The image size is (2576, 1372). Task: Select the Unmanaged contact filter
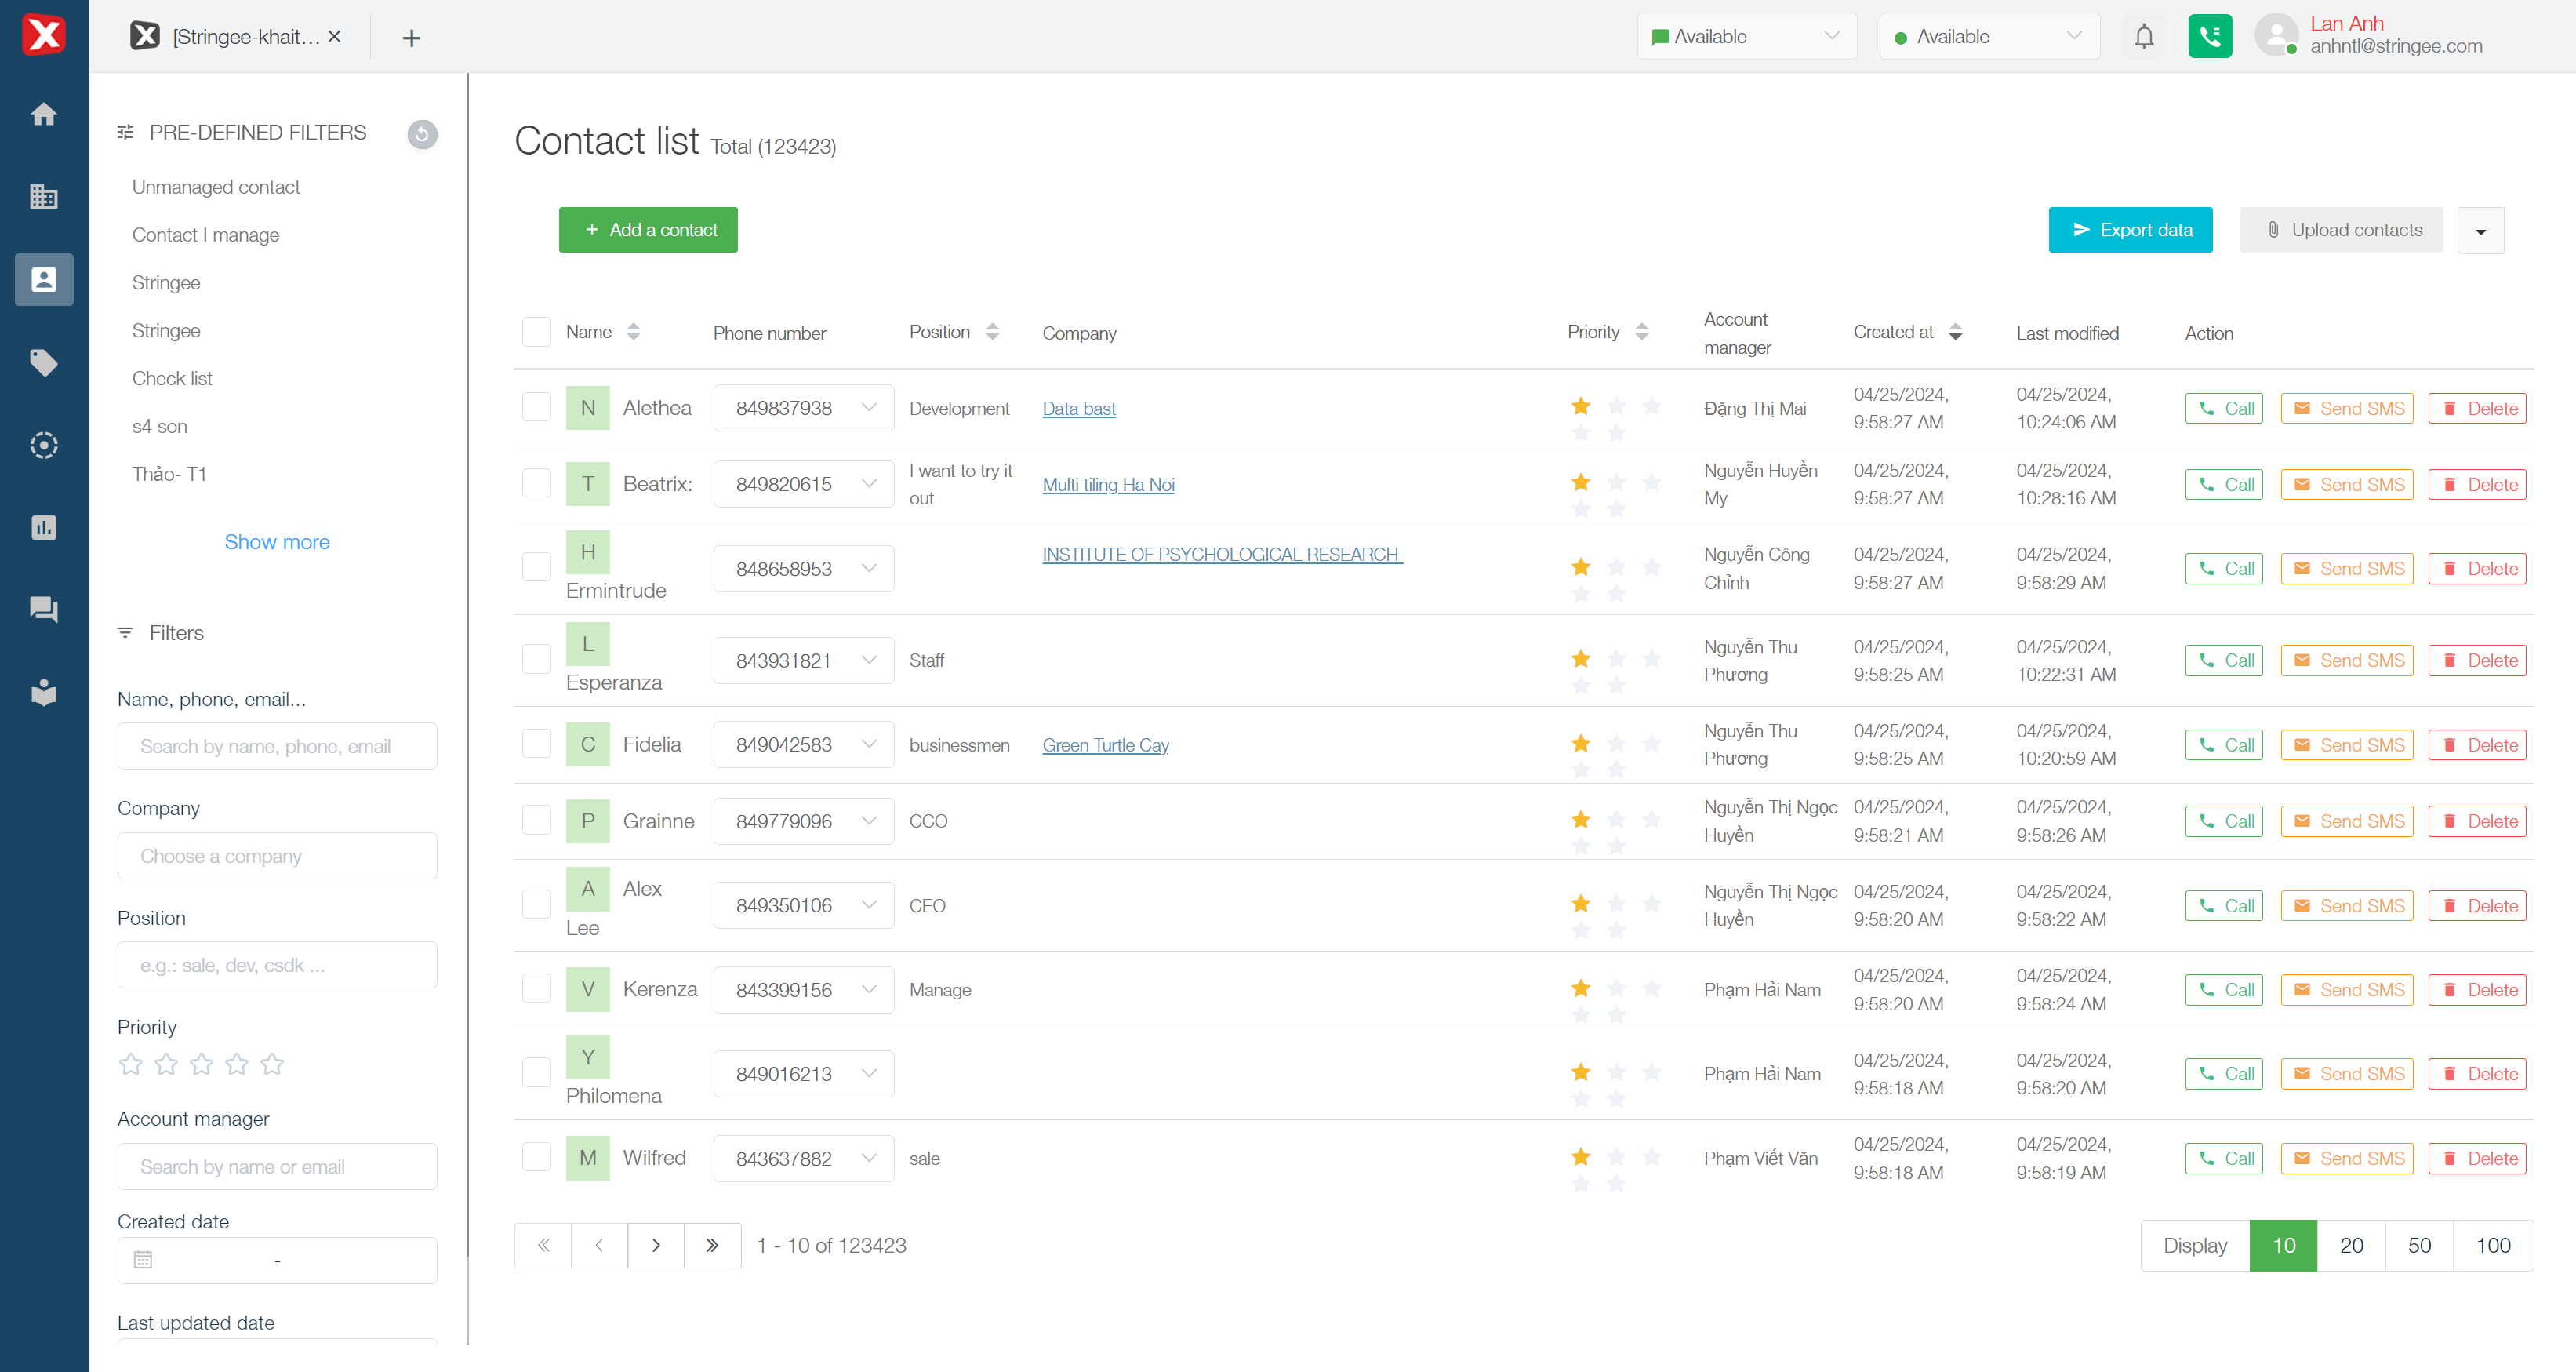(215, 187)
